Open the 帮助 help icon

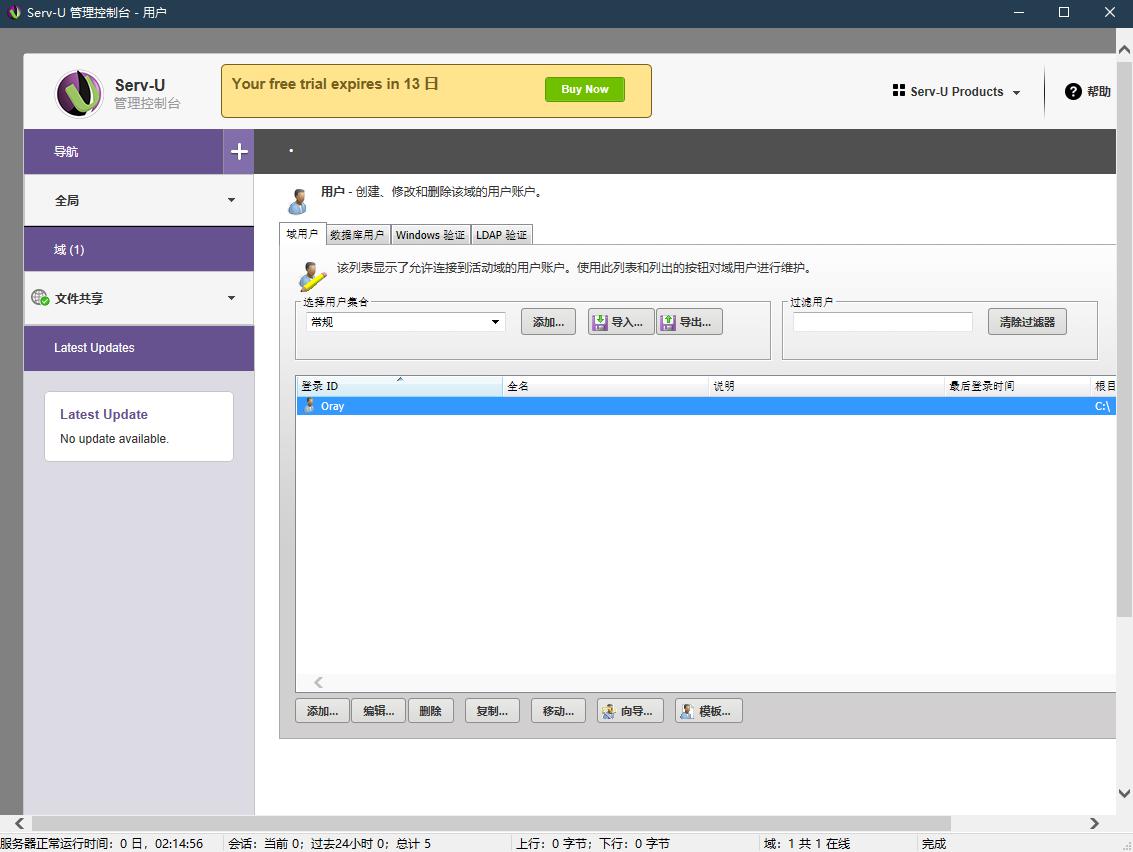click(x=1073, y=91)
